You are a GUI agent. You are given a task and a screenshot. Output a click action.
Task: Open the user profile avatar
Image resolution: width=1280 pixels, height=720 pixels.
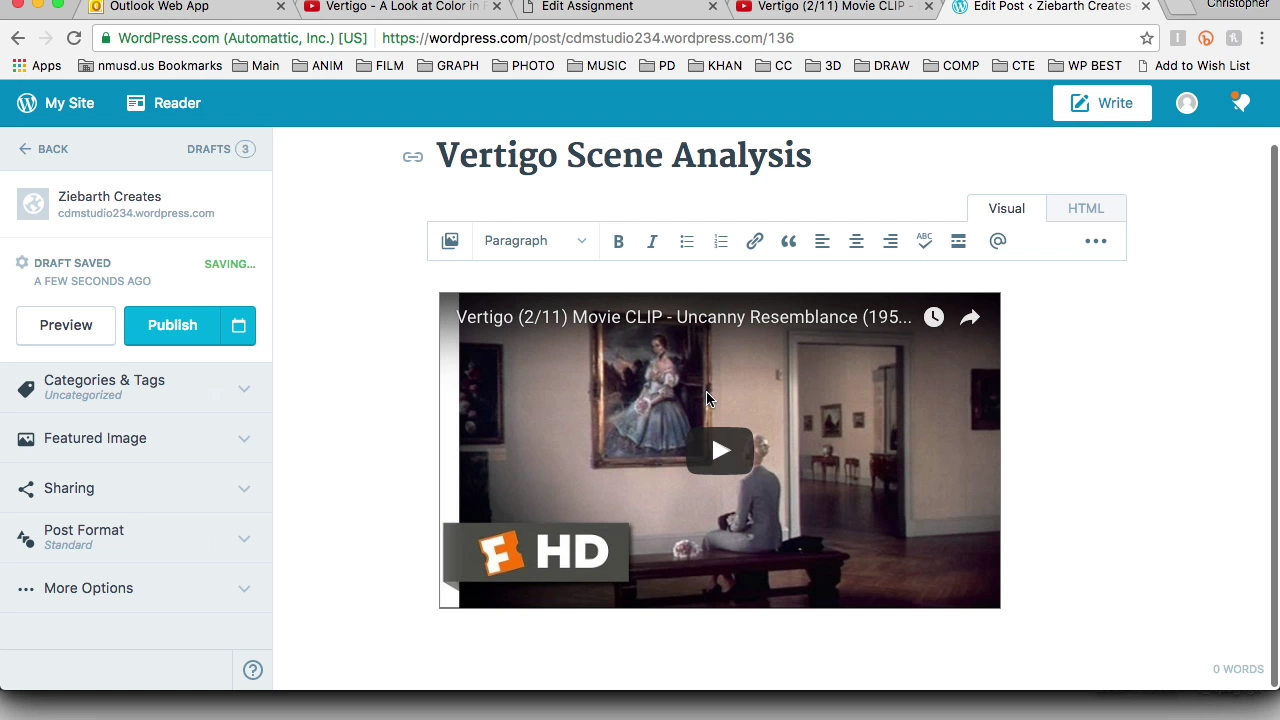click(x=1187, y=103)
